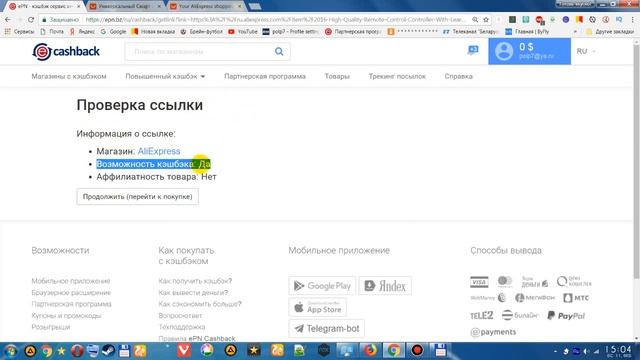This screenshot has height=360, width=640.
Task: Click the PayPal payment logo
Action: pos(566,316)
